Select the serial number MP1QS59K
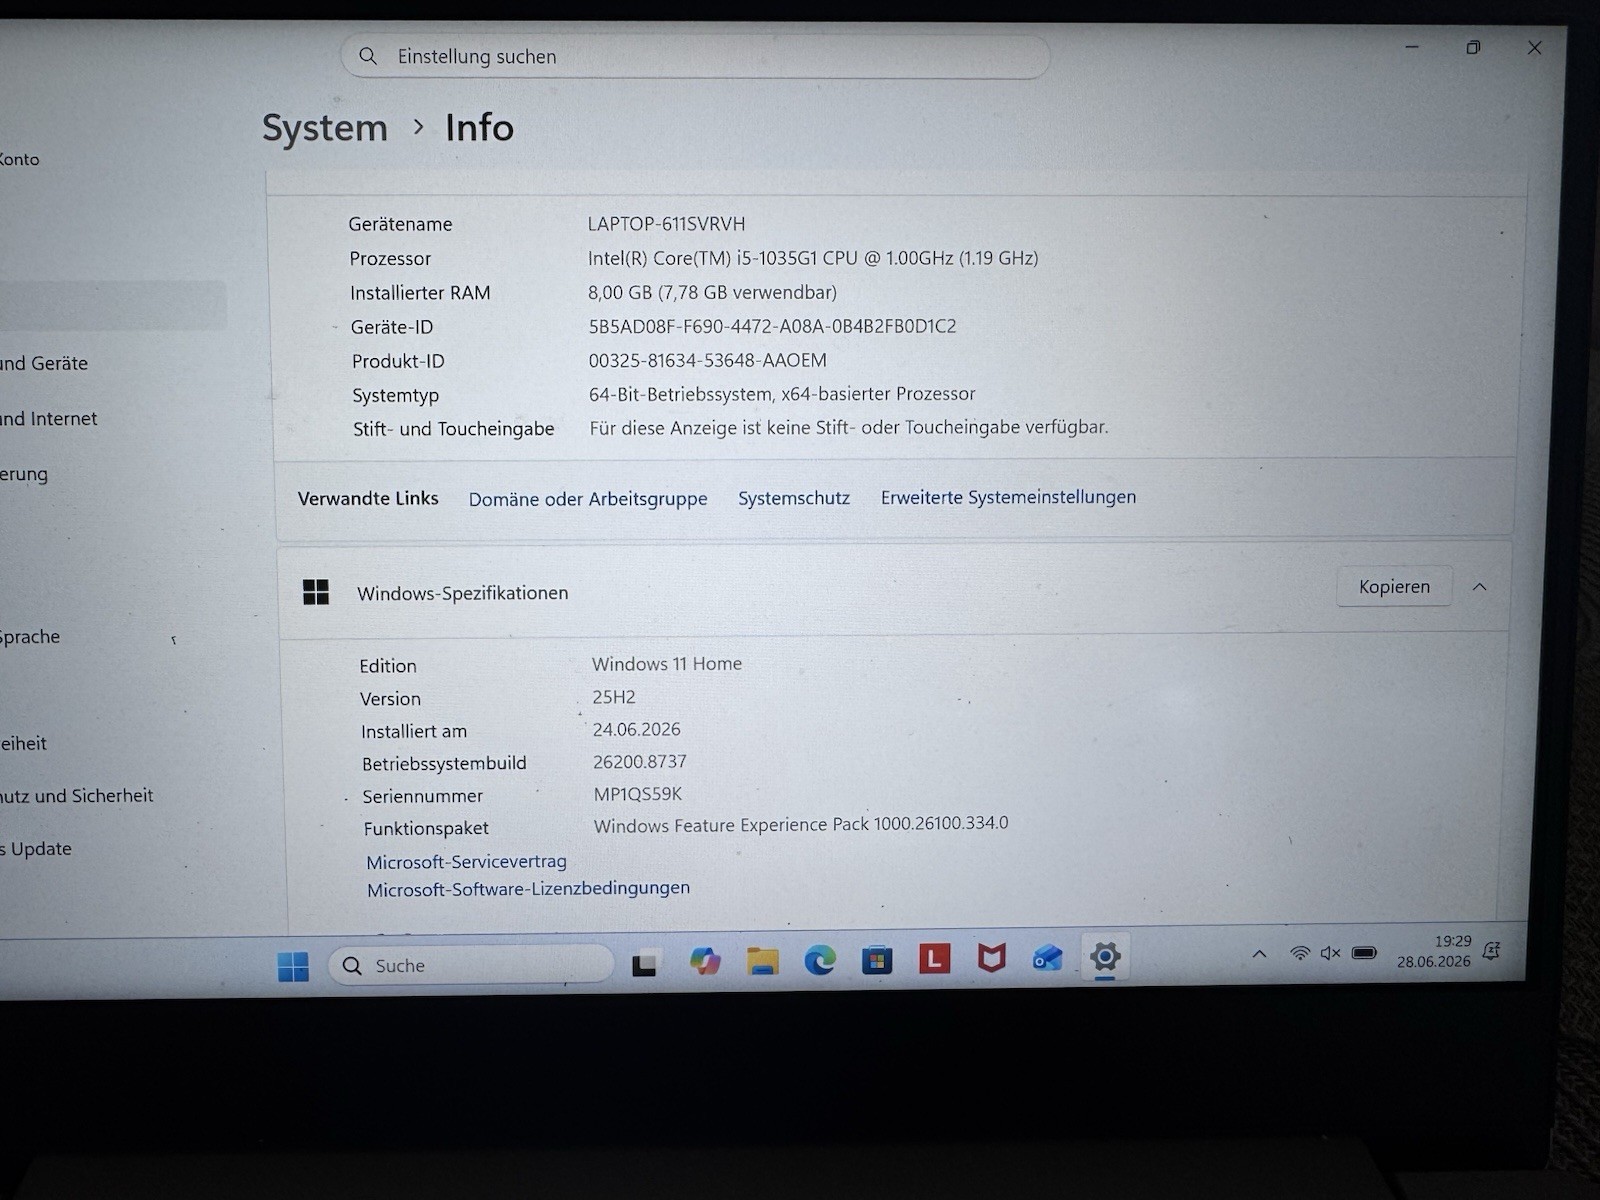 pos(638,794)
